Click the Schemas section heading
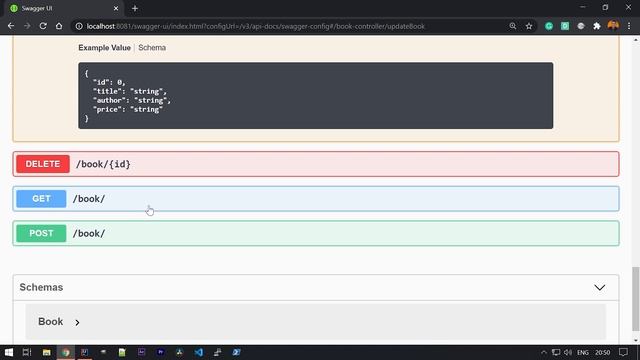 pos(41,287)
